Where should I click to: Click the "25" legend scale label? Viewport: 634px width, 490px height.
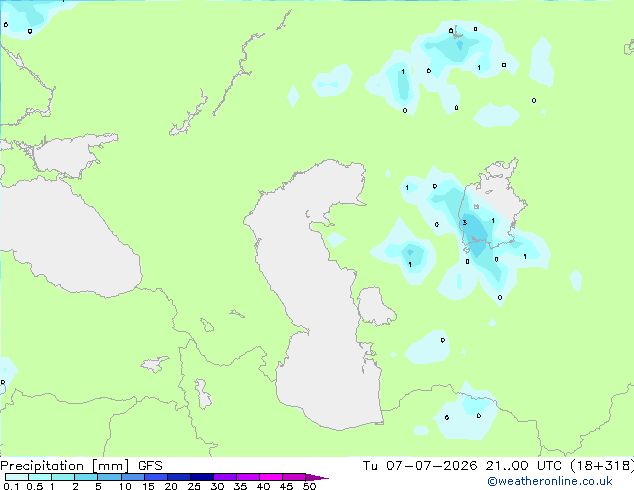tap(194, 486)
